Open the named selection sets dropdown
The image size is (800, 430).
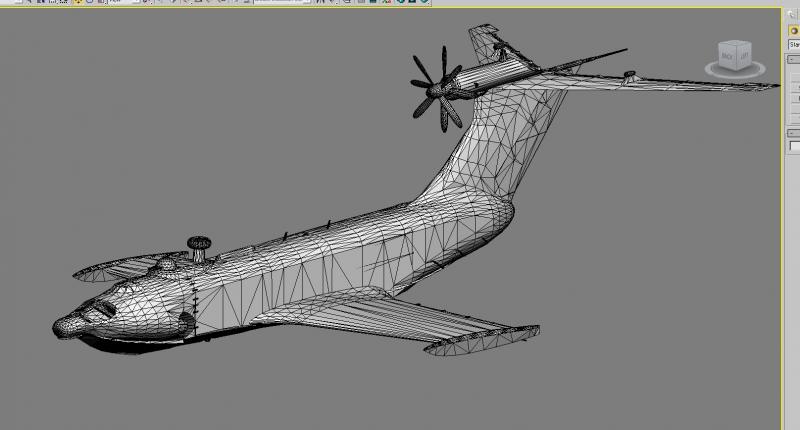282,2
